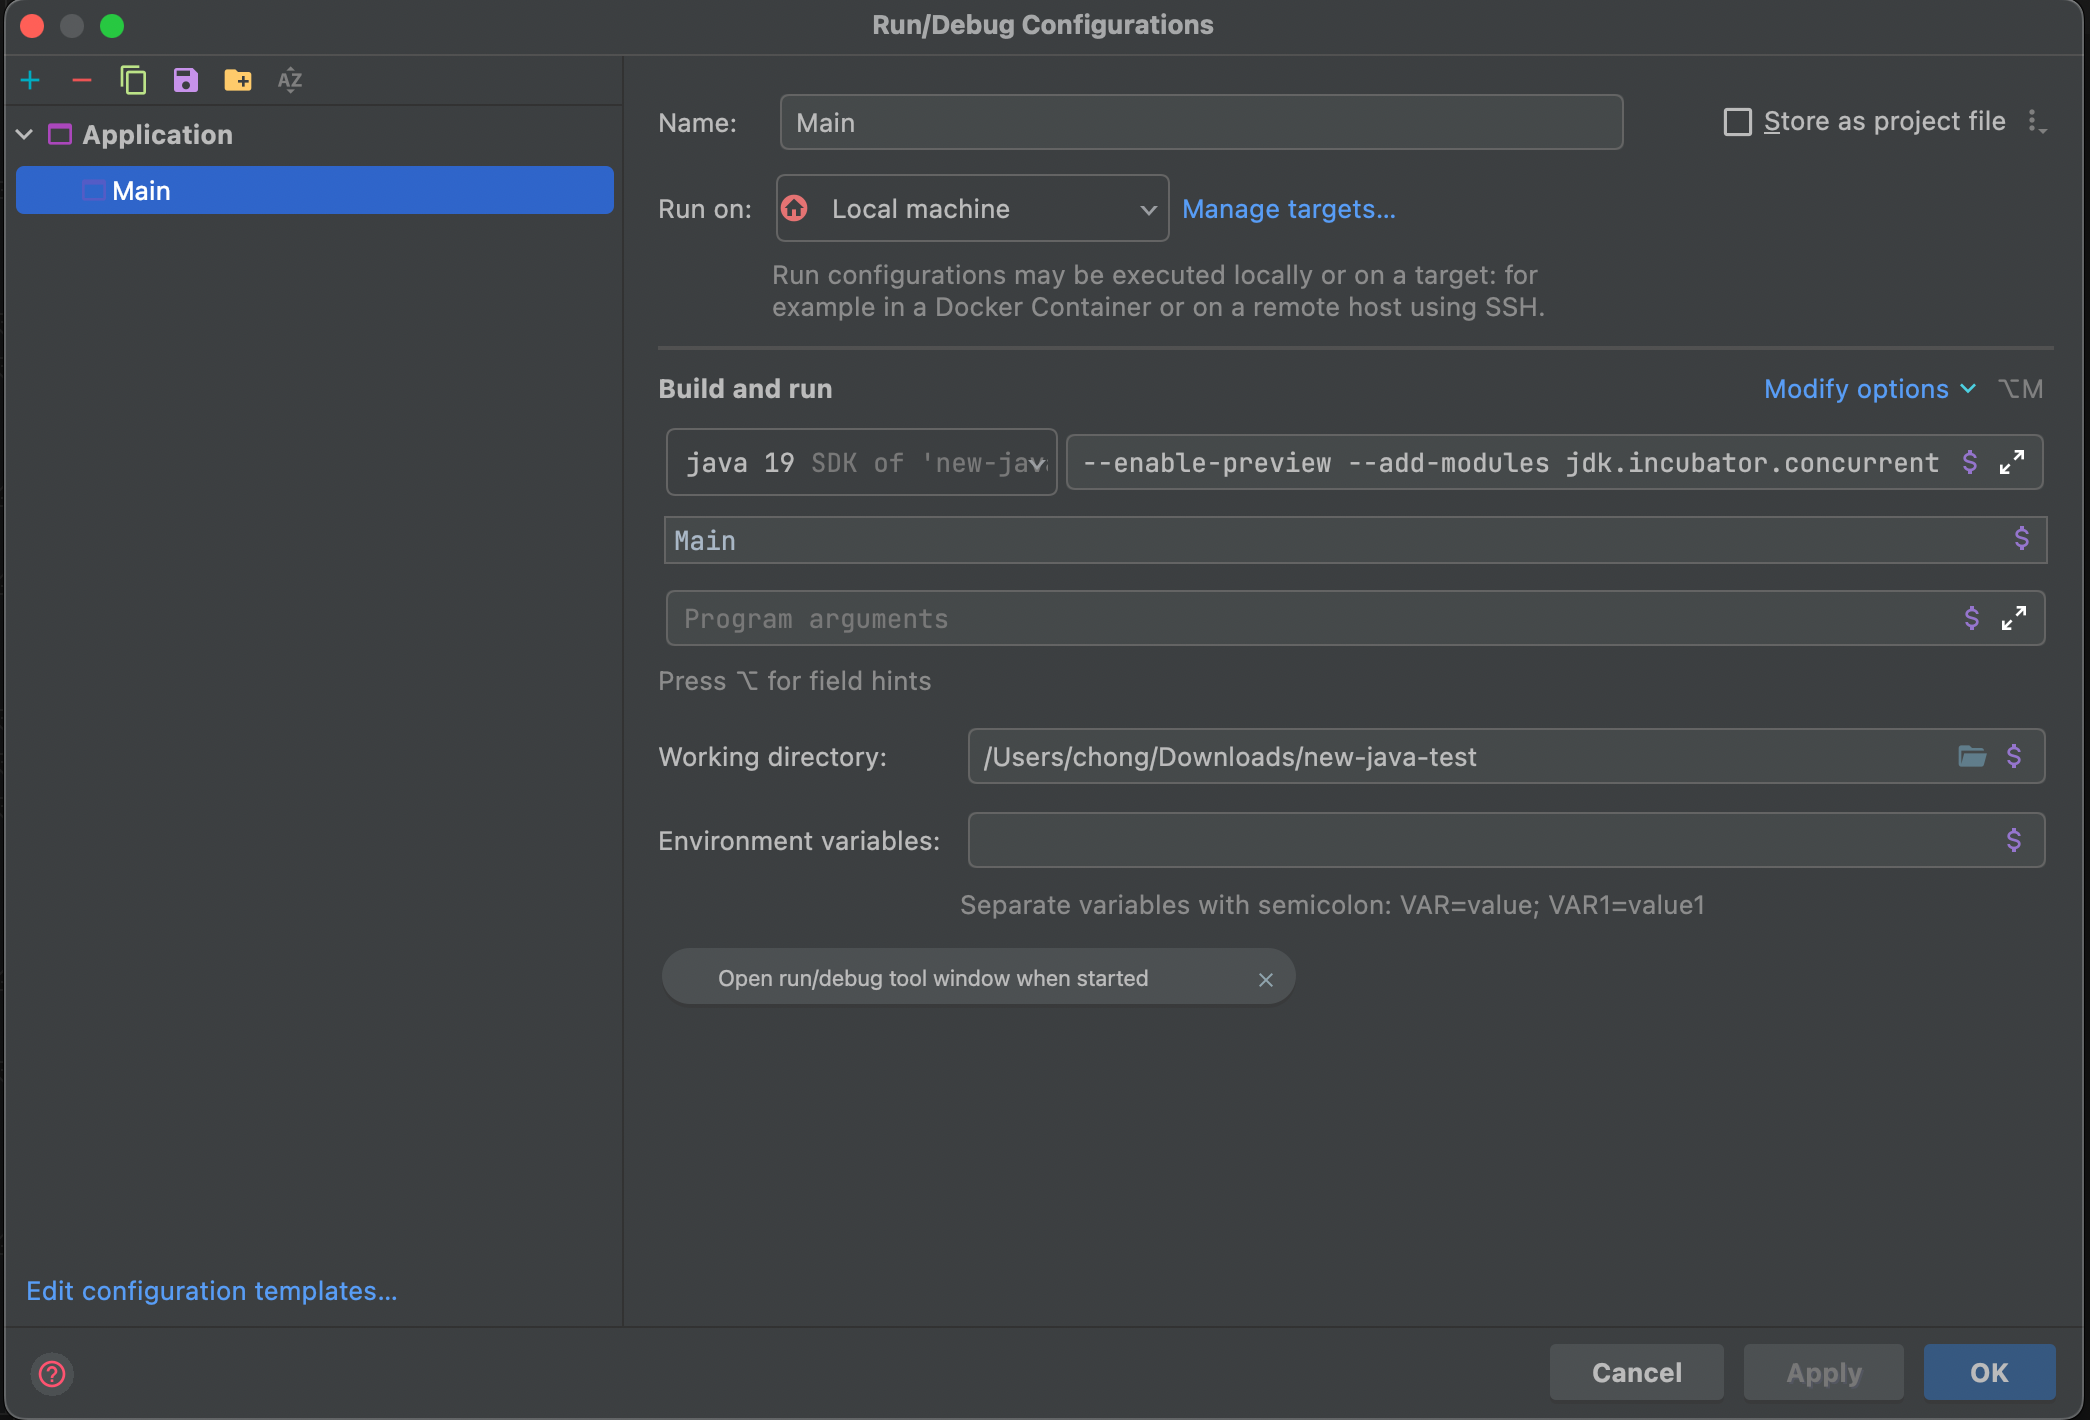Enable Store as project file checkbox
Viewport: 2090px width, 1420px height.
[1738, 122]
